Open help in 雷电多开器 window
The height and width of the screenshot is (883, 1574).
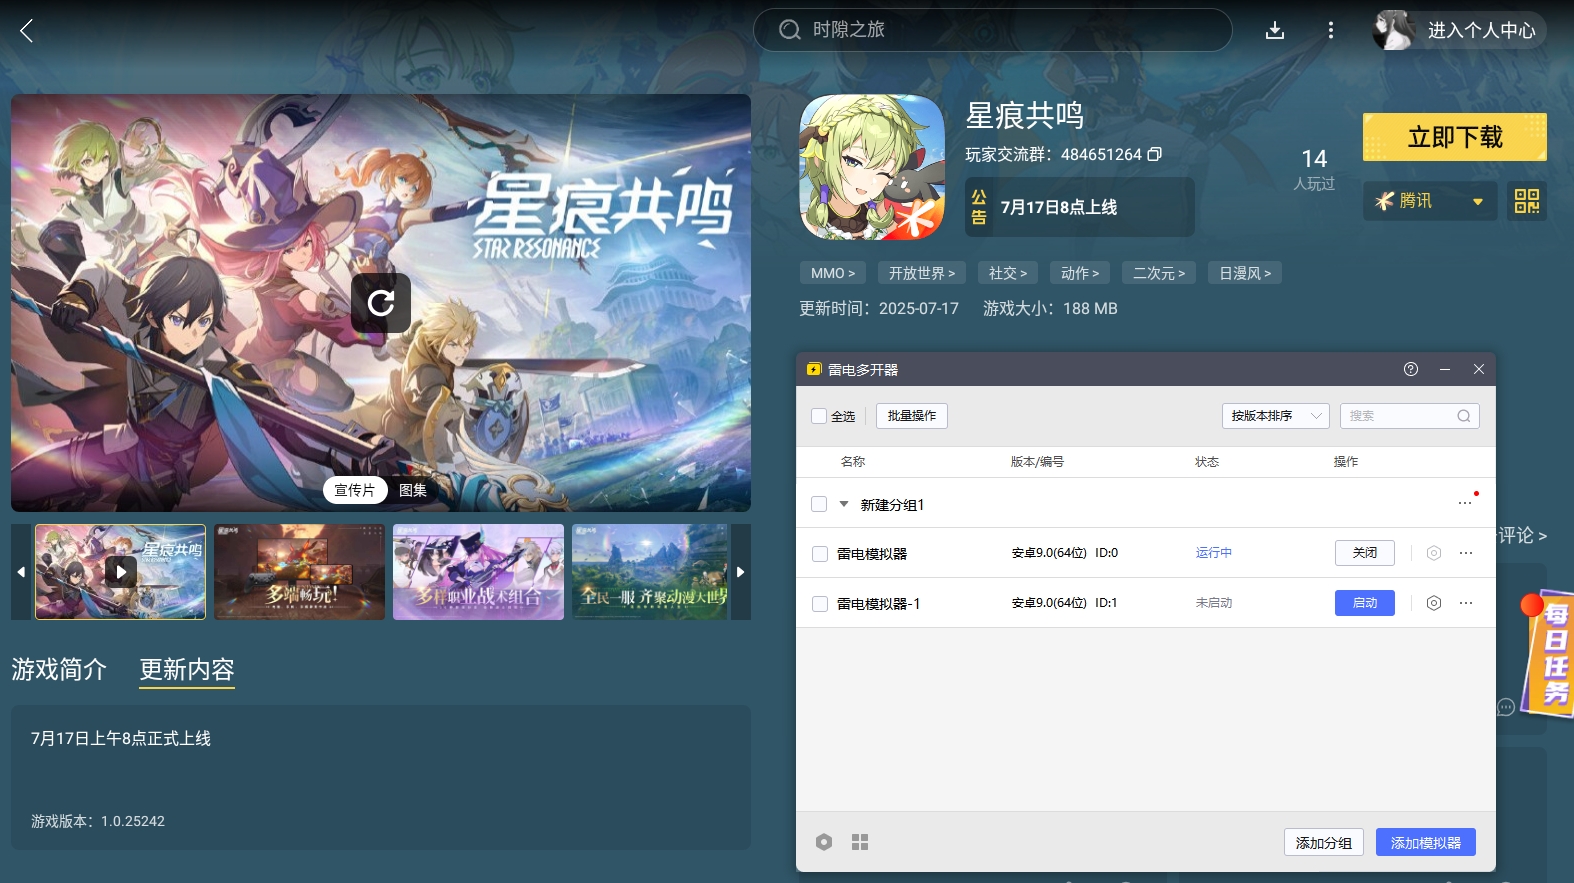1411,369
